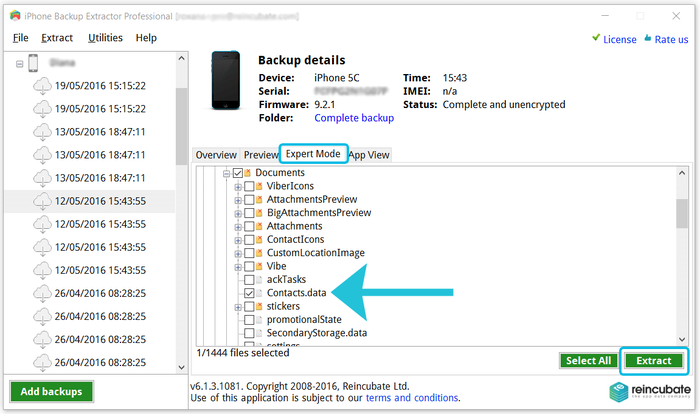Click the backup list scroll down arrow

(x=181, y=367)
